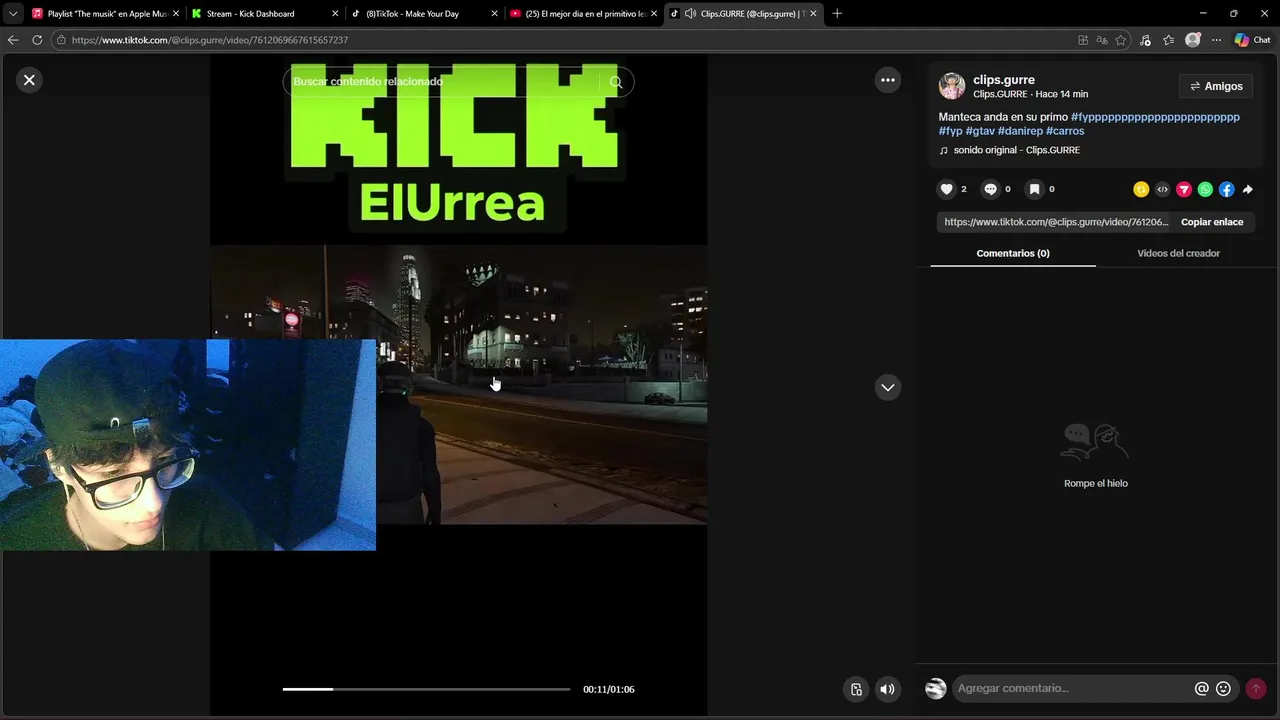Click the Amigos follow status button

(x=1216, y=86)
